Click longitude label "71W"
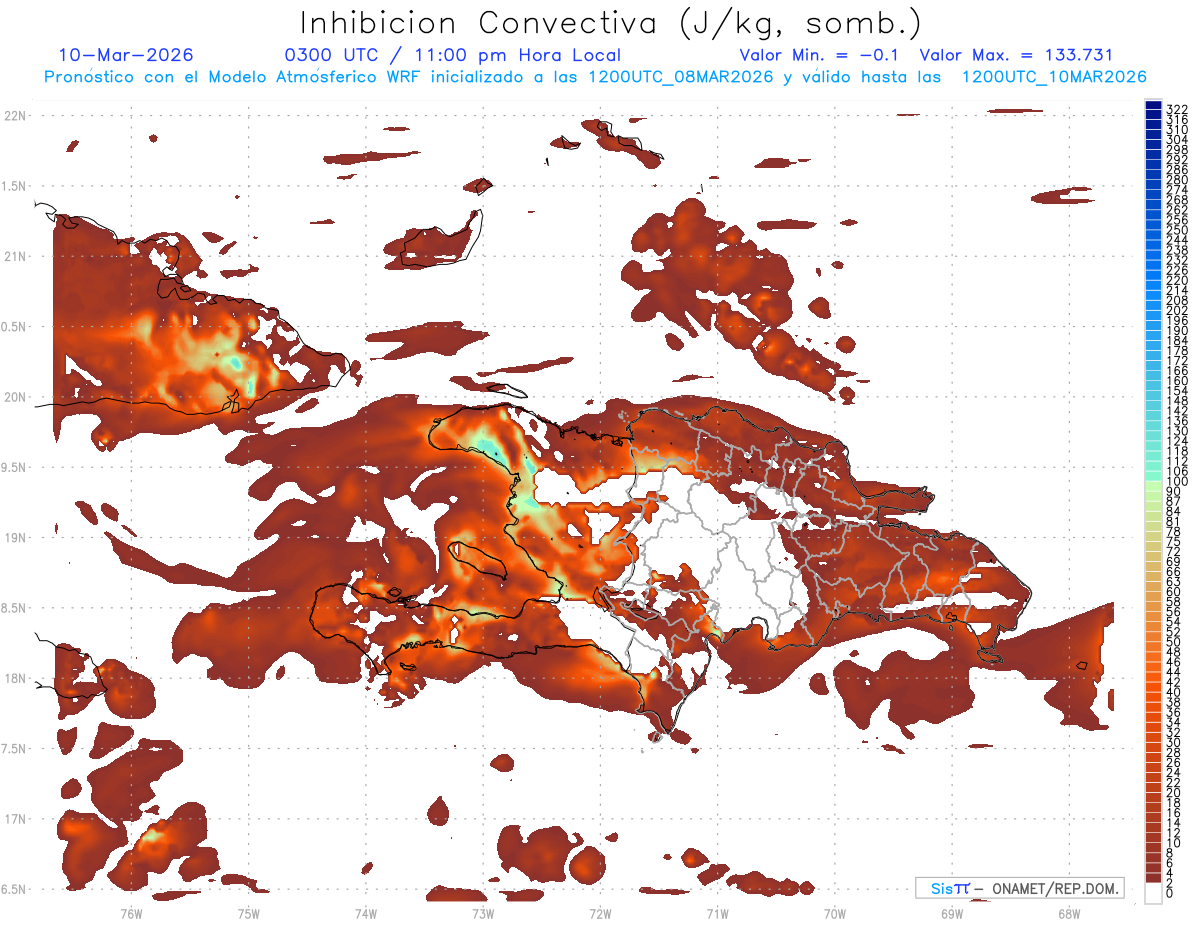 pyautogui.click(x=717, y=913)
